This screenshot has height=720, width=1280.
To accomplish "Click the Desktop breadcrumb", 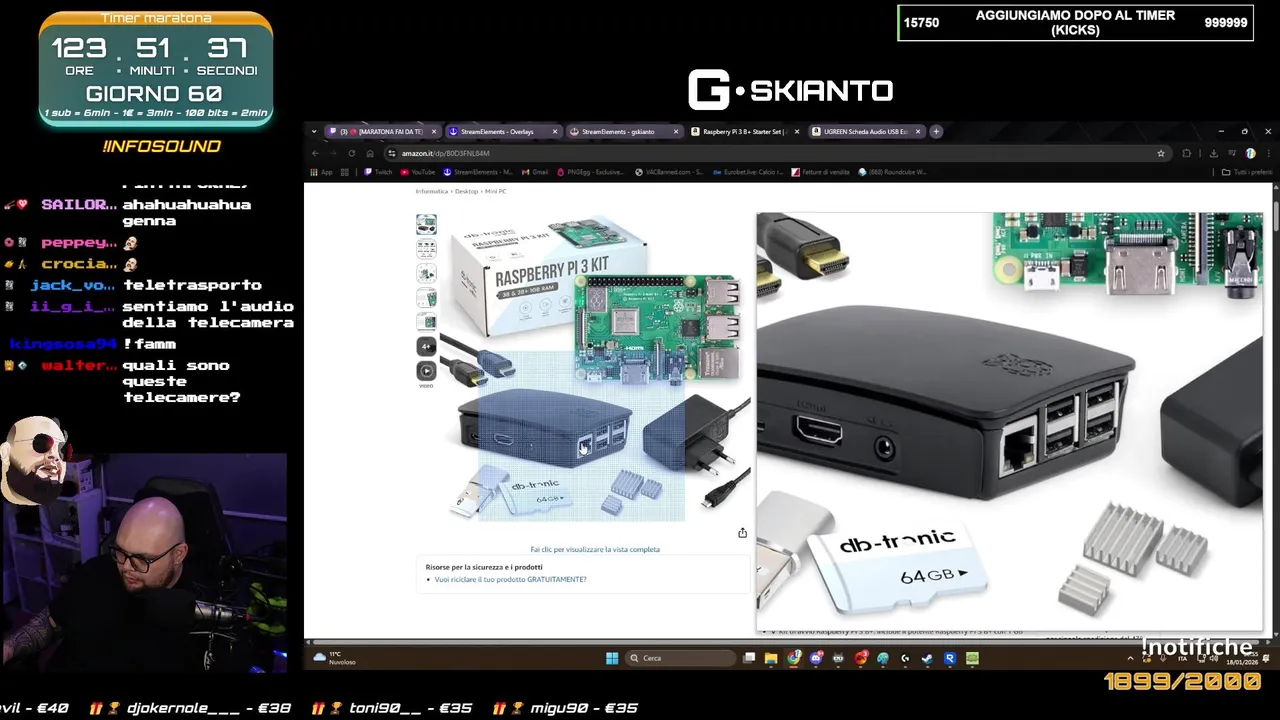I will [x=467, y=191].
